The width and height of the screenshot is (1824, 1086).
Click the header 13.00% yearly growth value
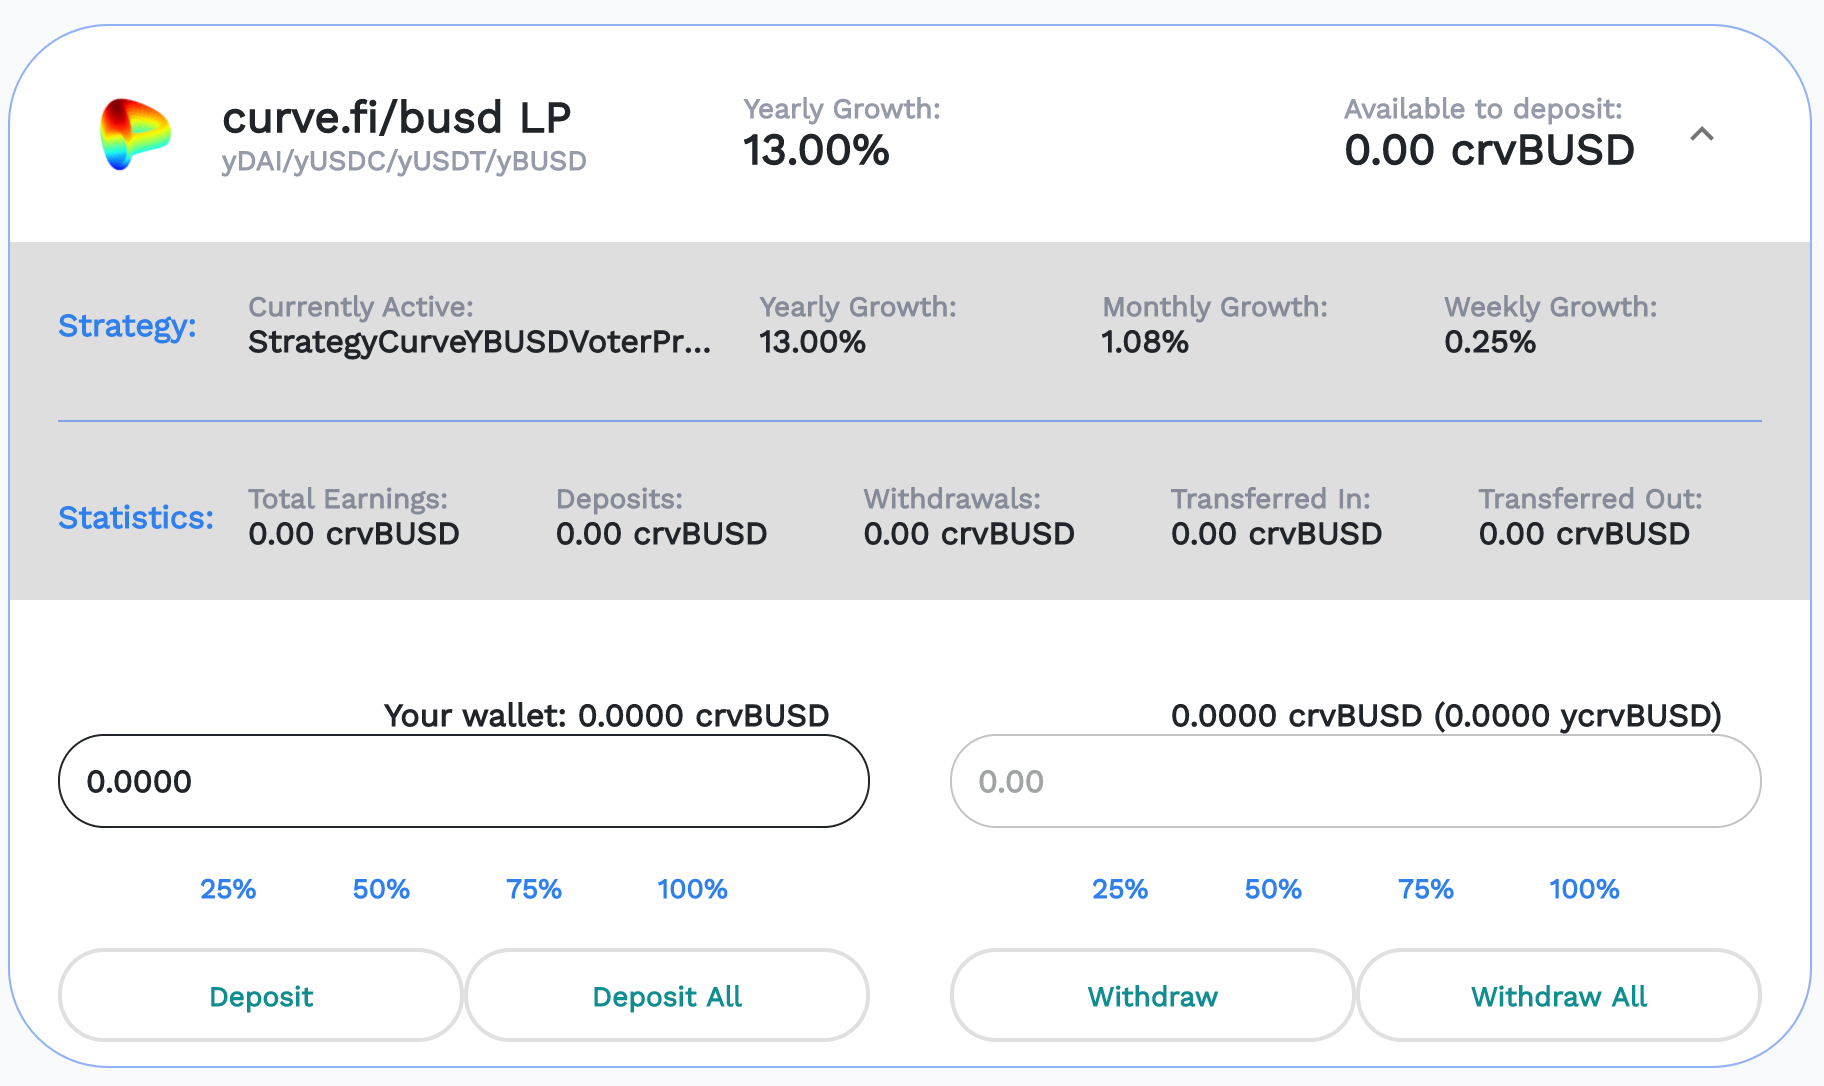(x=816, y=151)
